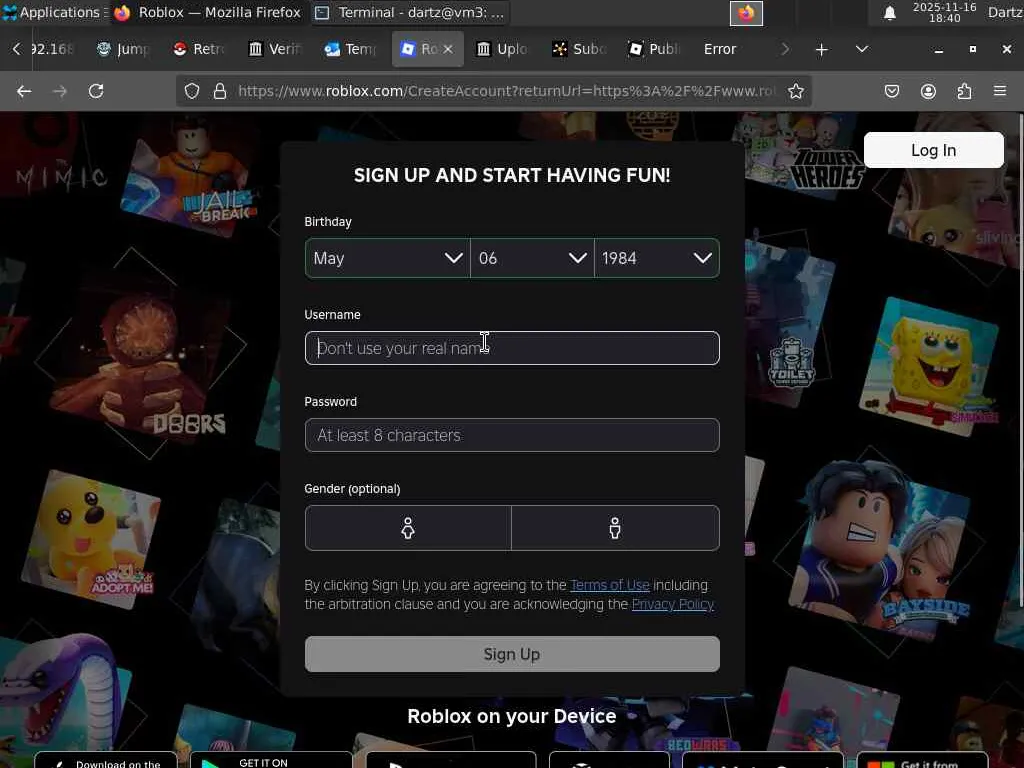Viewport: 1024px width, 768px height.
Task: Open the Terms of Use link
Action: click(x=609, y=585)
